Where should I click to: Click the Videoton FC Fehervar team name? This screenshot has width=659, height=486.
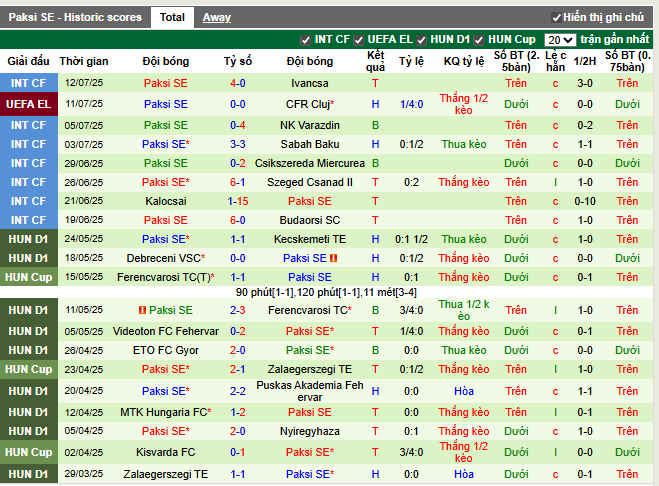coord(166,331)
